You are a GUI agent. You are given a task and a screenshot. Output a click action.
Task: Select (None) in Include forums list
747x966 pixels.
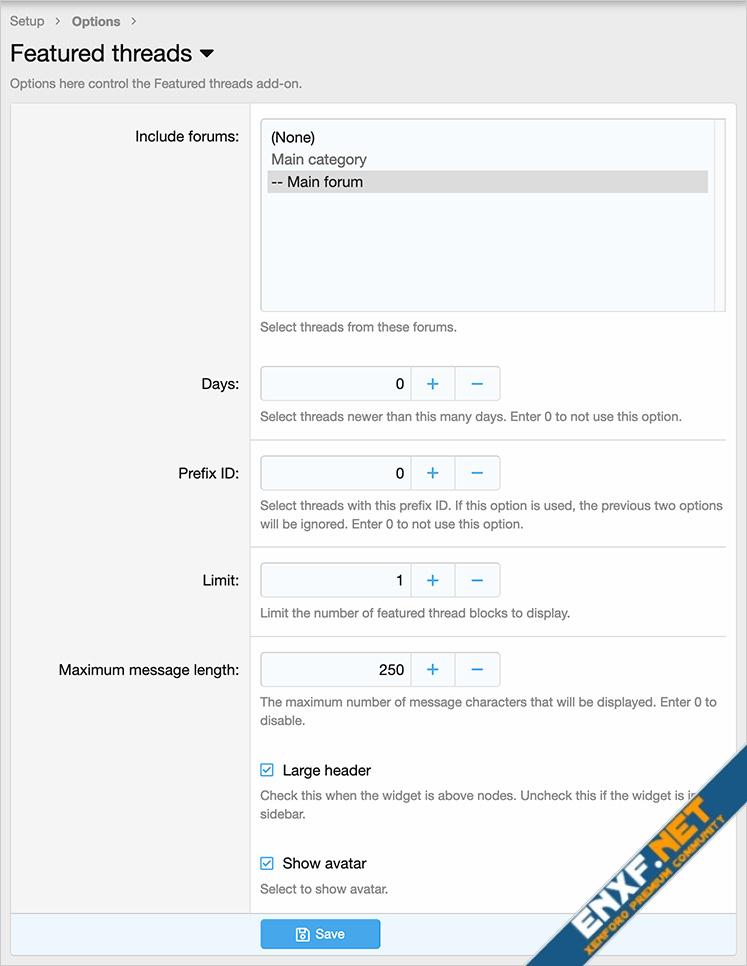click(x=293, y=138)
